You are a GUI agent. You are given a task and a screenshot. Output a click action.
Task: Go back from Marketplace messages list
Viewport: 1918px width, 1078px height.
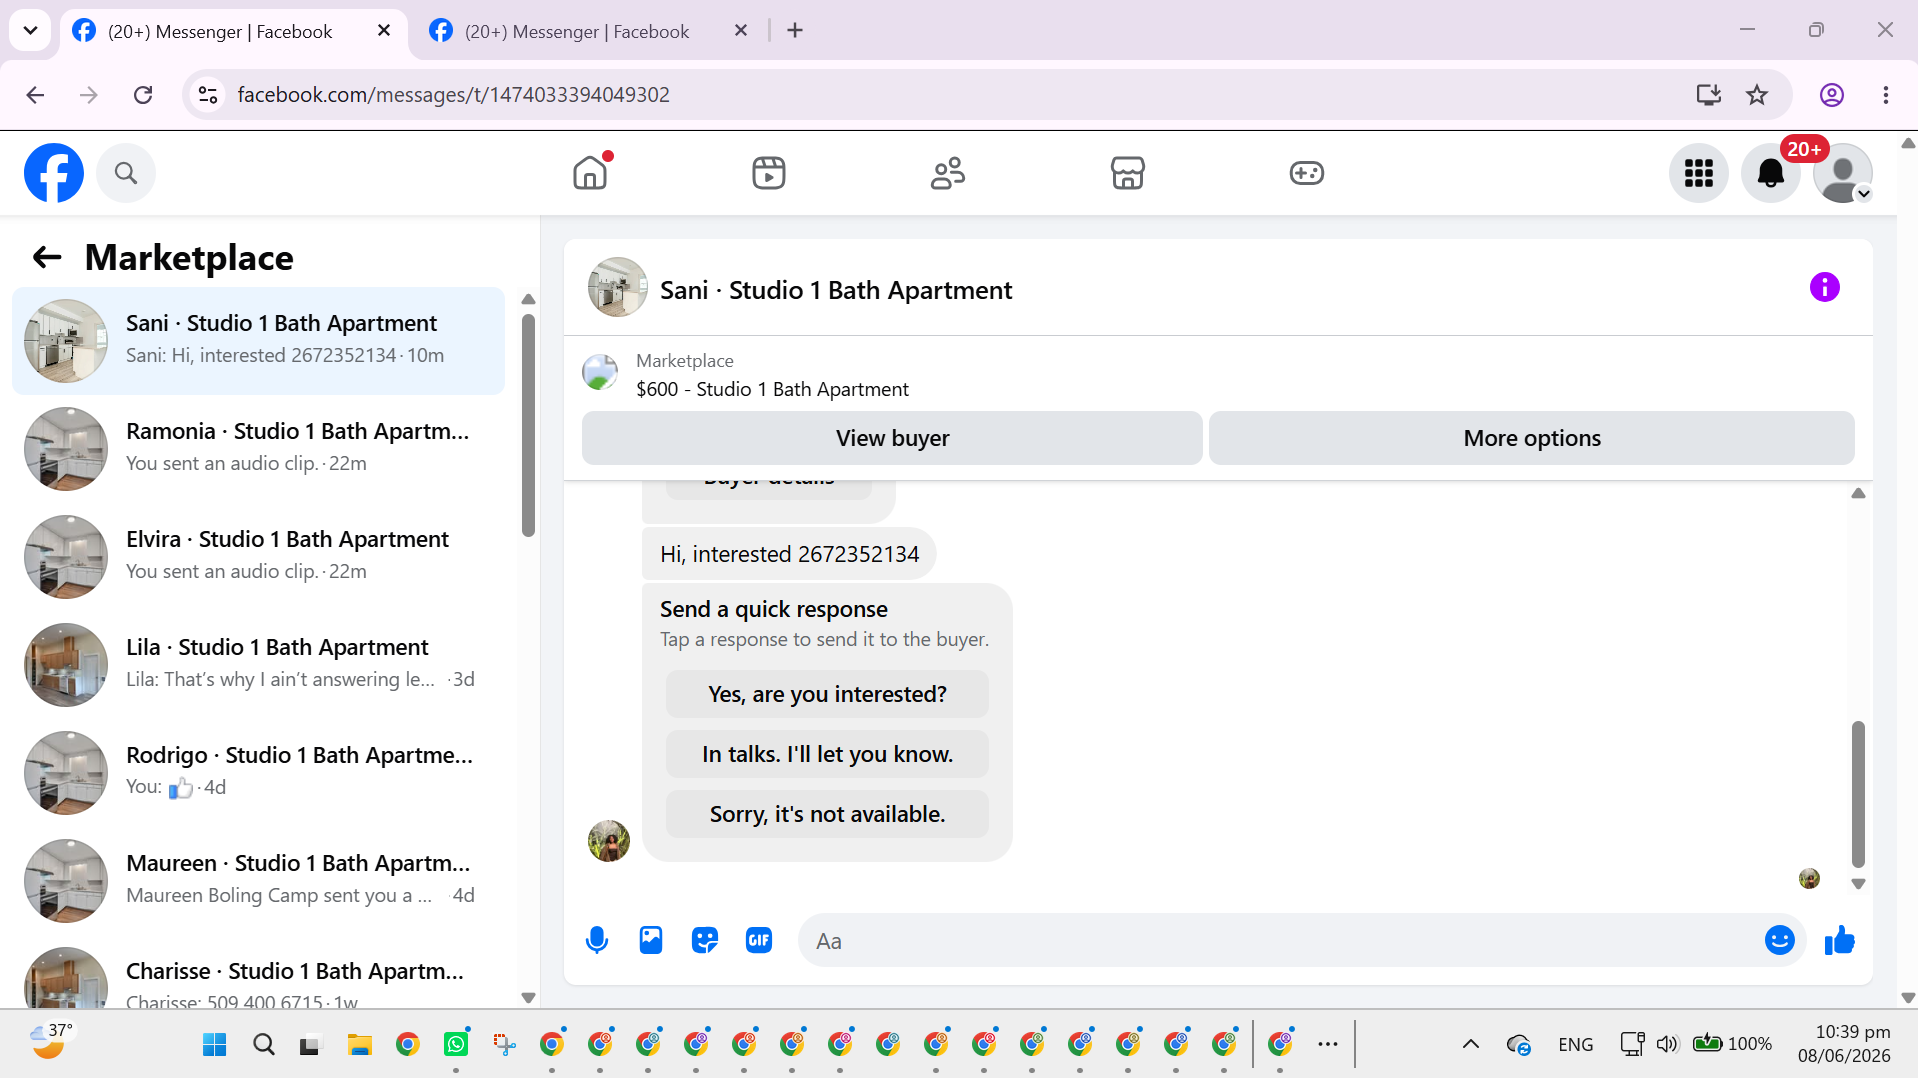click(x=47, y=258)
